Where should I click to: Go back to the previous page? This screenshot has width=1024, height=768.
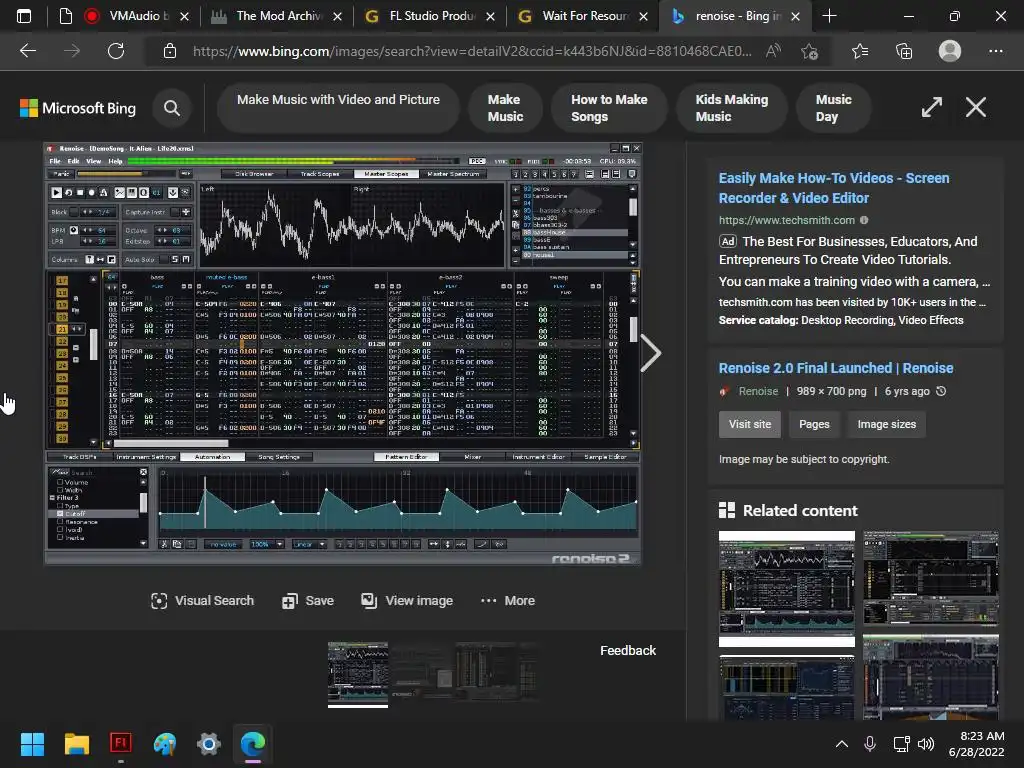pyautogui.click(x=28, y=51)
